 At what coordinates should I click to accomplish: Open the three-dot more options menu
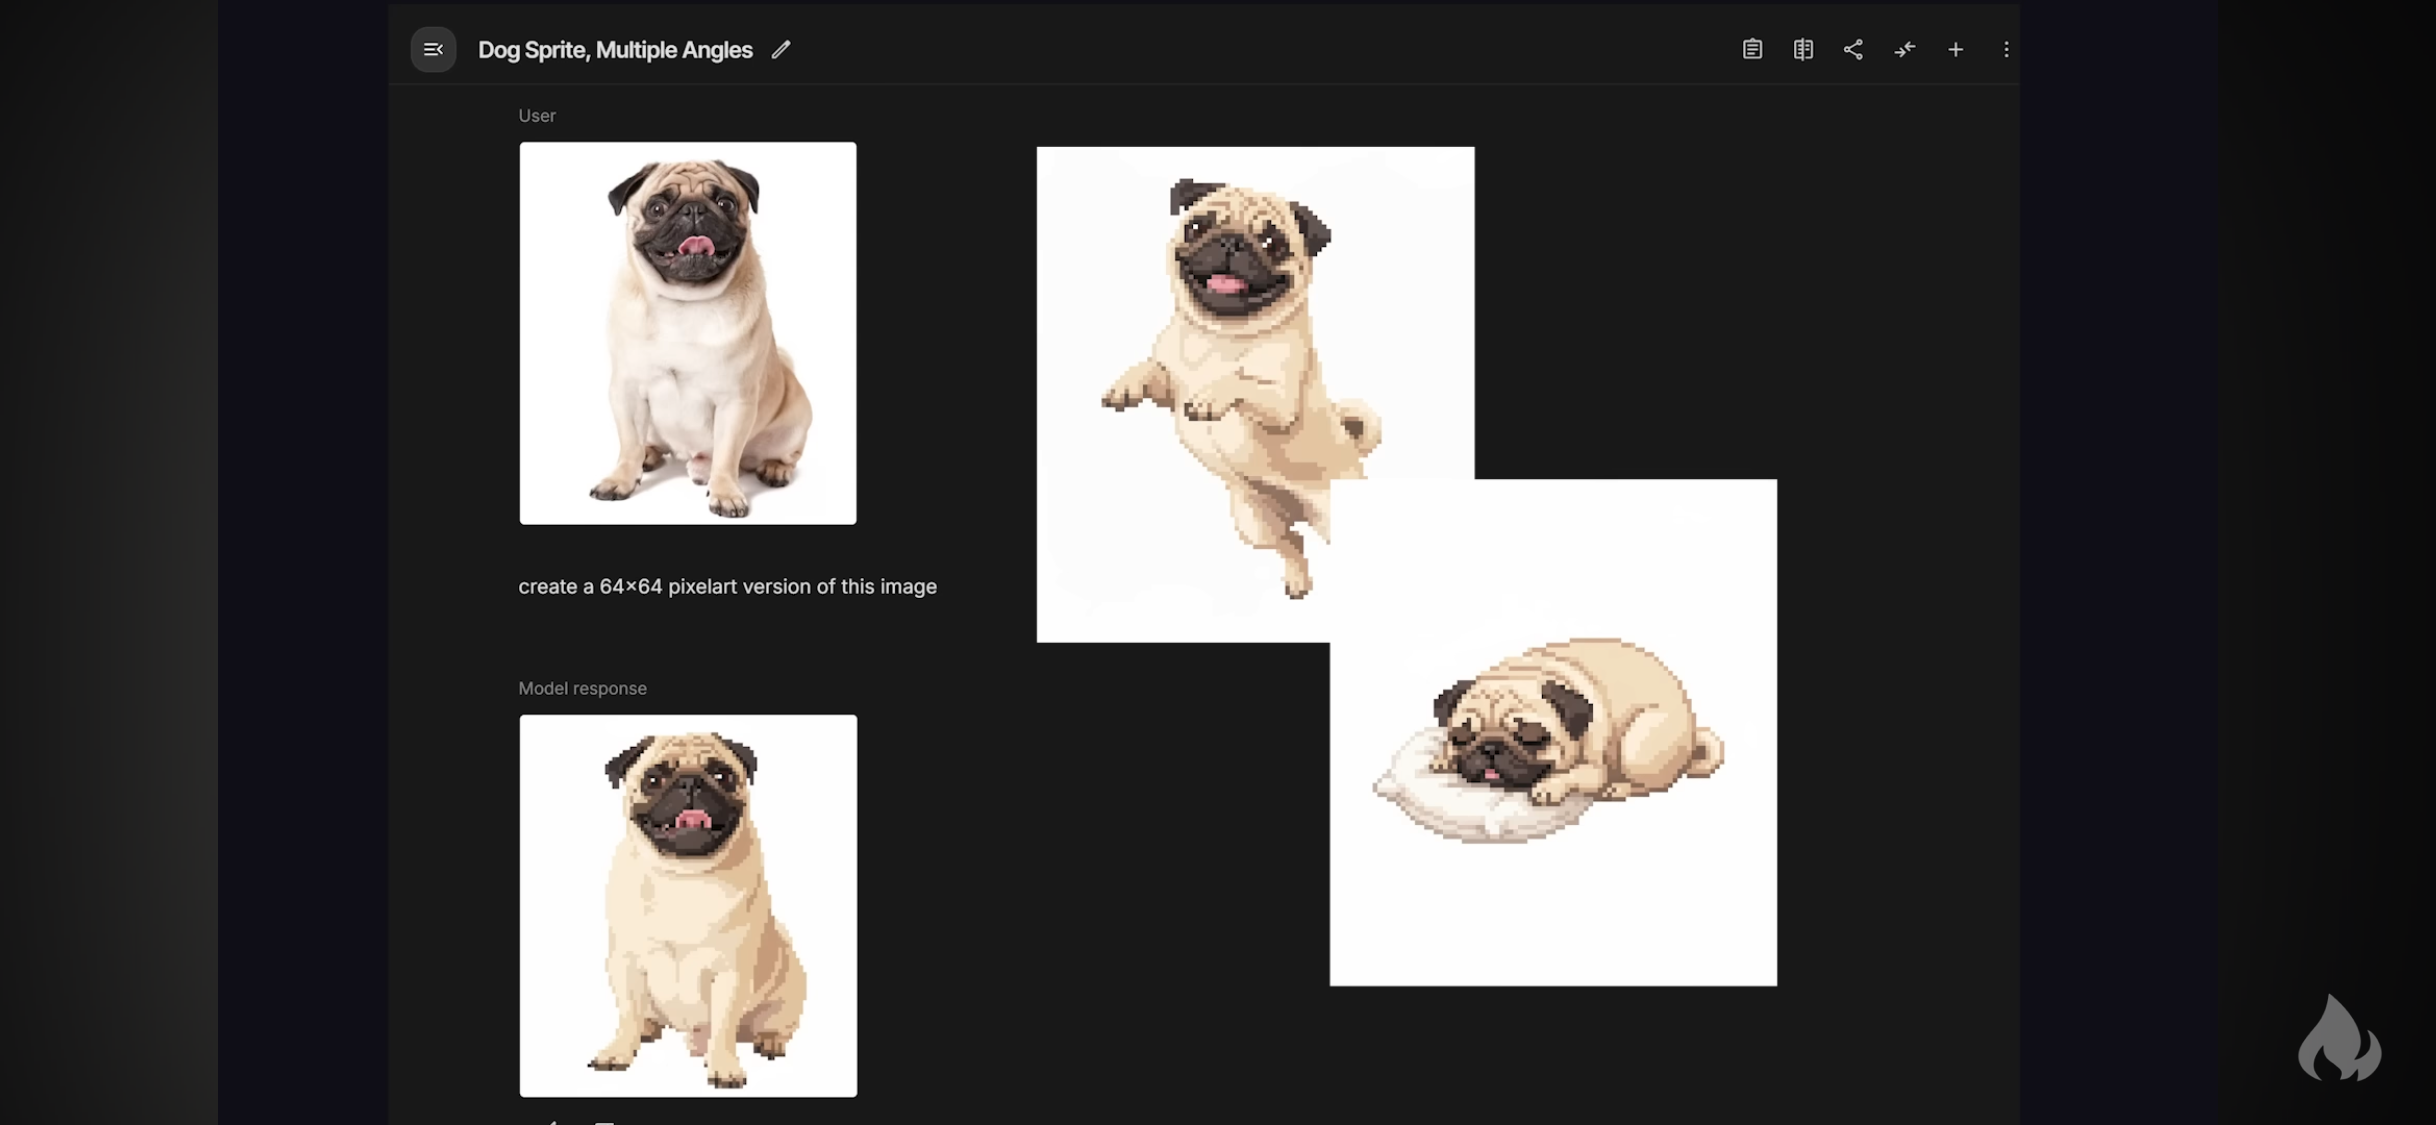pos(2006,49)
